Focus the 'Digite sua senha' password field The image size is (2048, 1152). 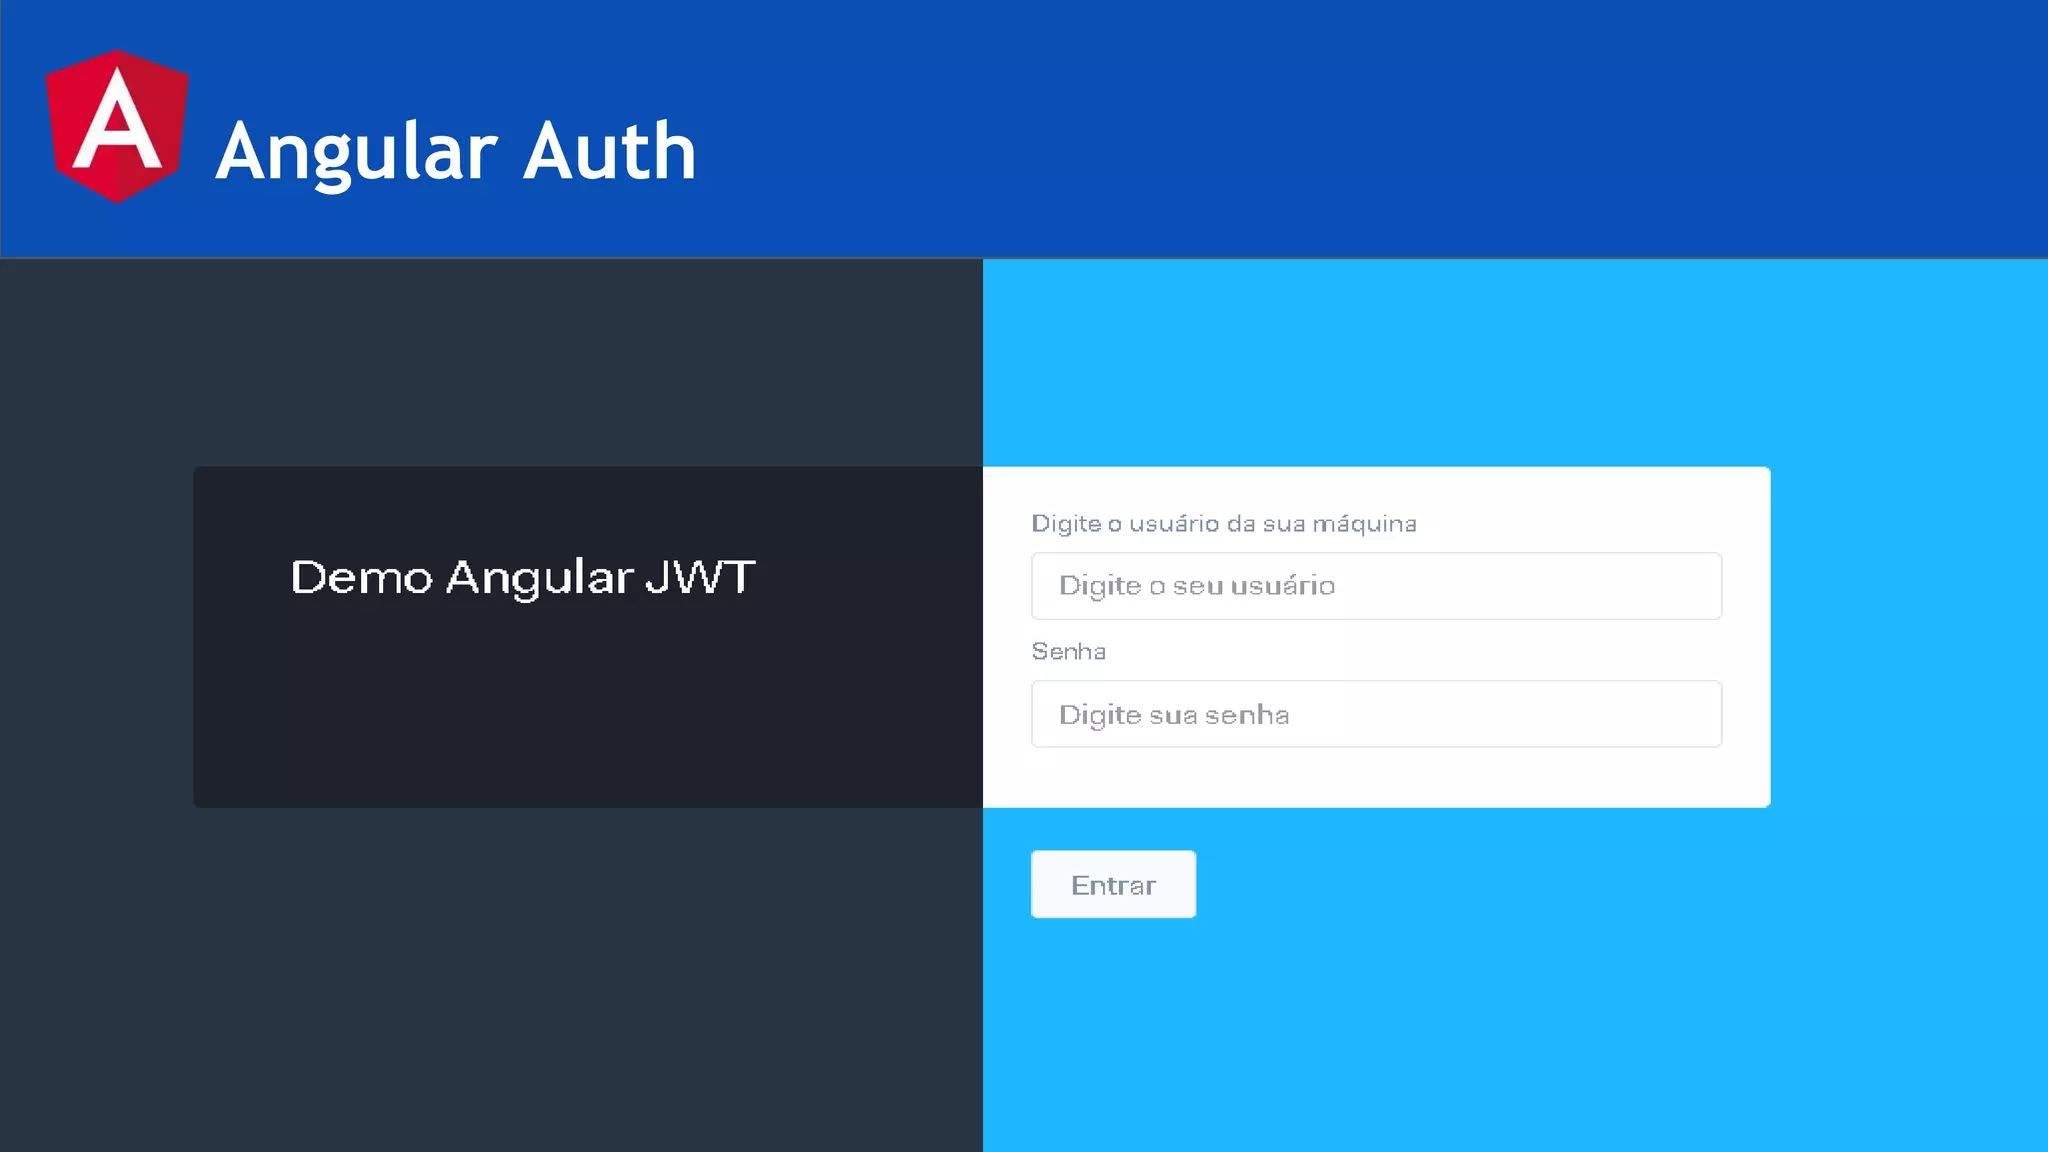click(x=1376, y=714)
